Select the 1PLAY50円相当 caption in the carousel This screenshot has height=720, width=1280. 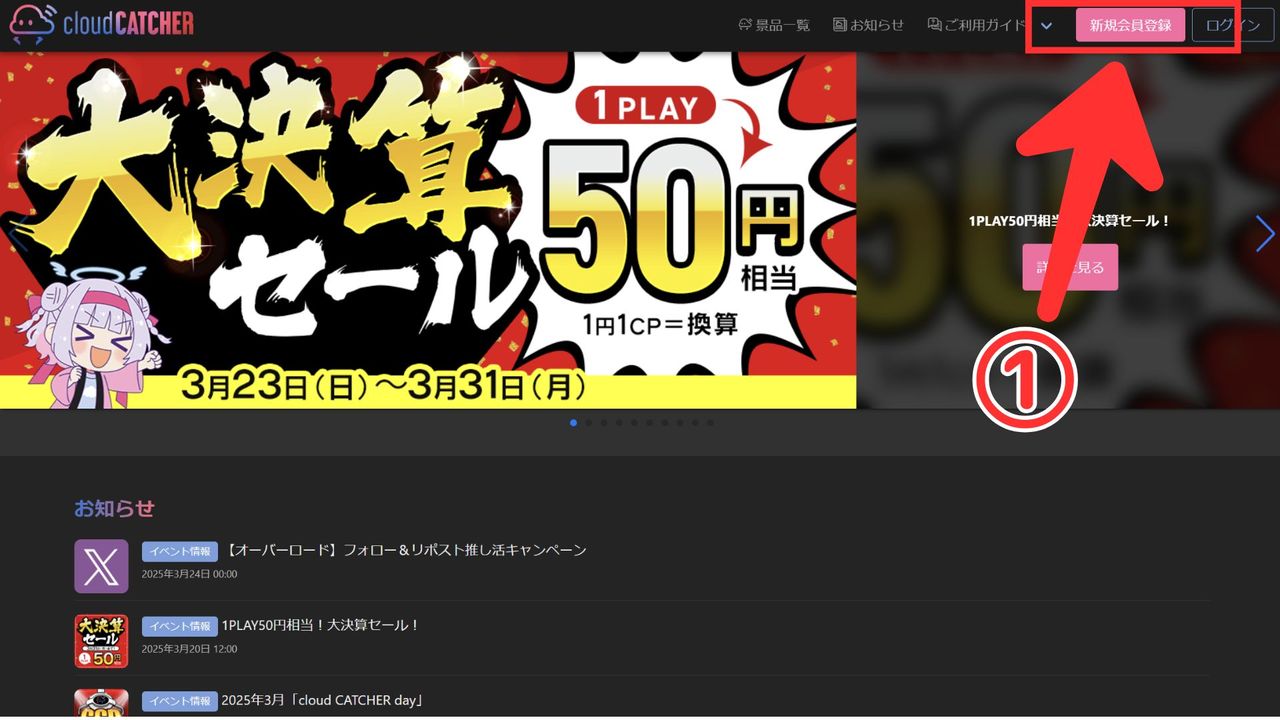point(1069,221)
